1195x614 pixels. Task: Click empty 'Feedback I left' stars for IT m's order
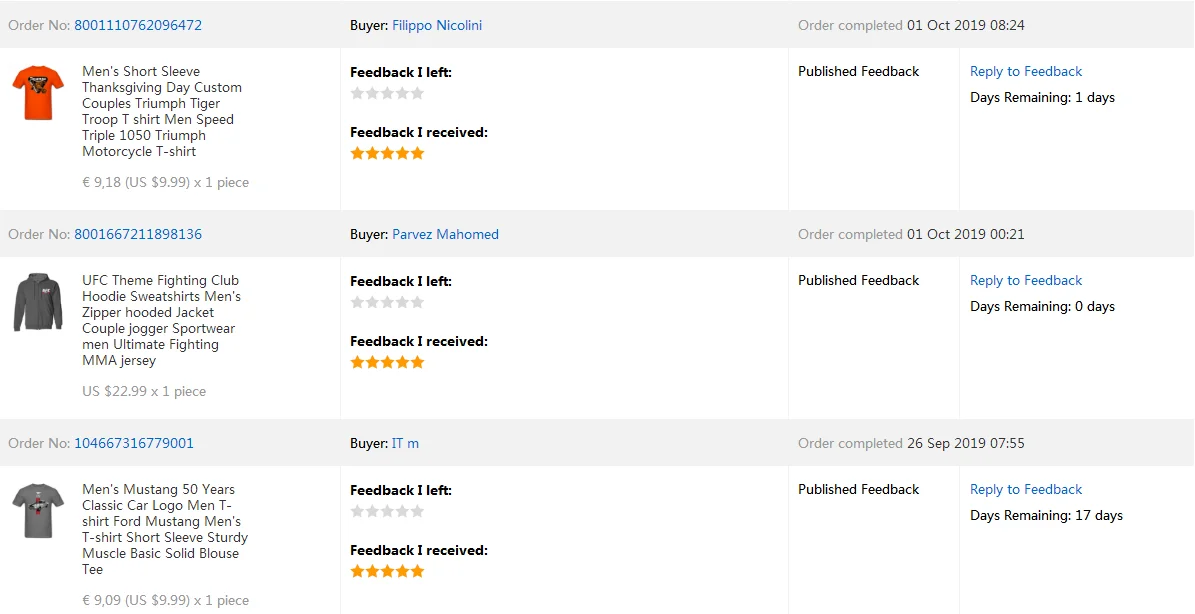(x=387, y=511)
